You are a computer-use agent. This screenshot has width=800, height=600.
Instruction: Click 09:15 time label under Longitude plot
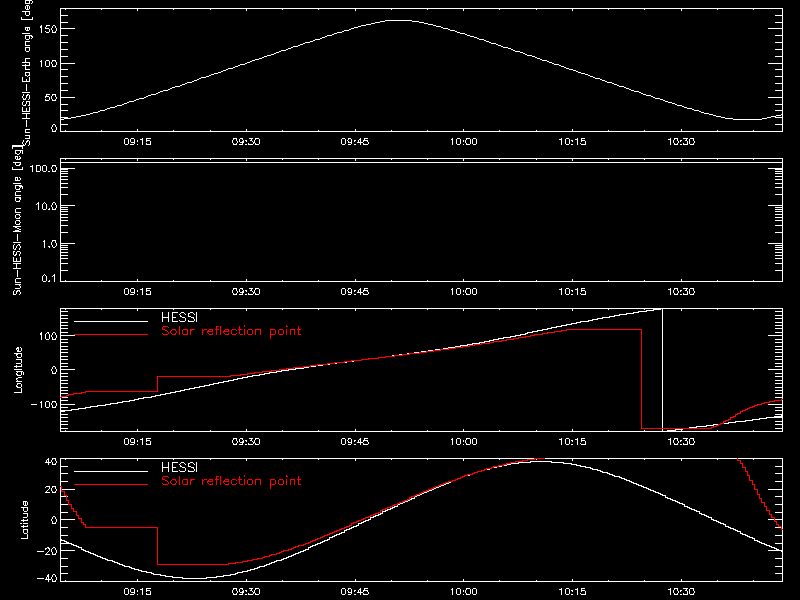point(137,442)
